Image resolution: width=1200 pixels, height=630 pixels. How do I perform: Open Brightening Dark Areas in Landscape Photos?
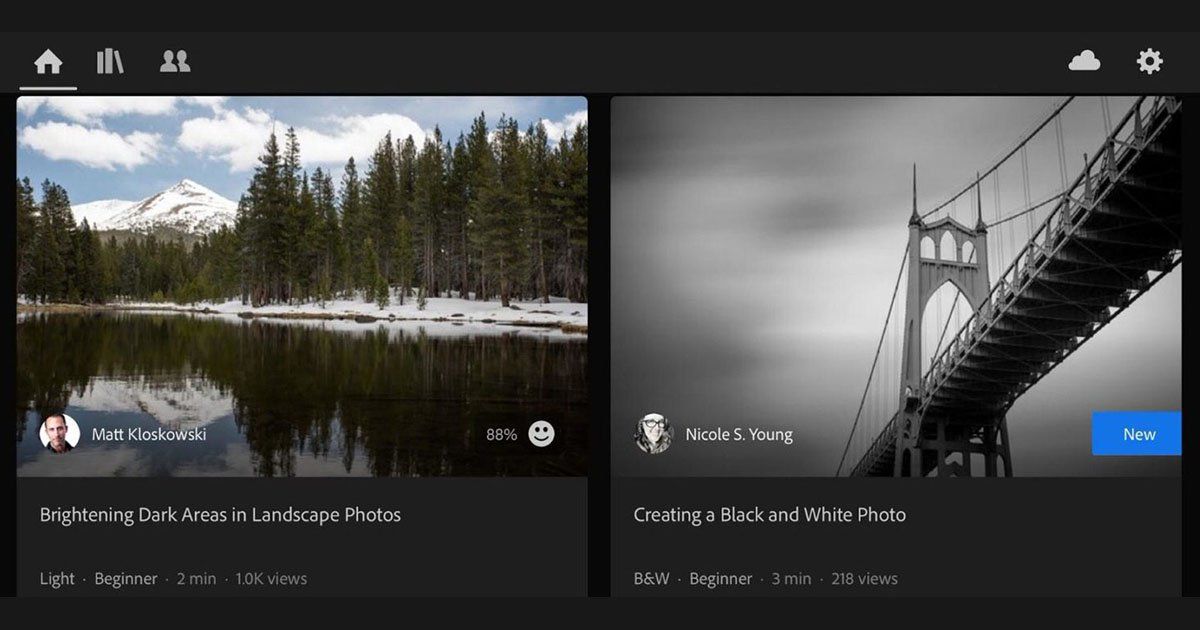point(220,515)
